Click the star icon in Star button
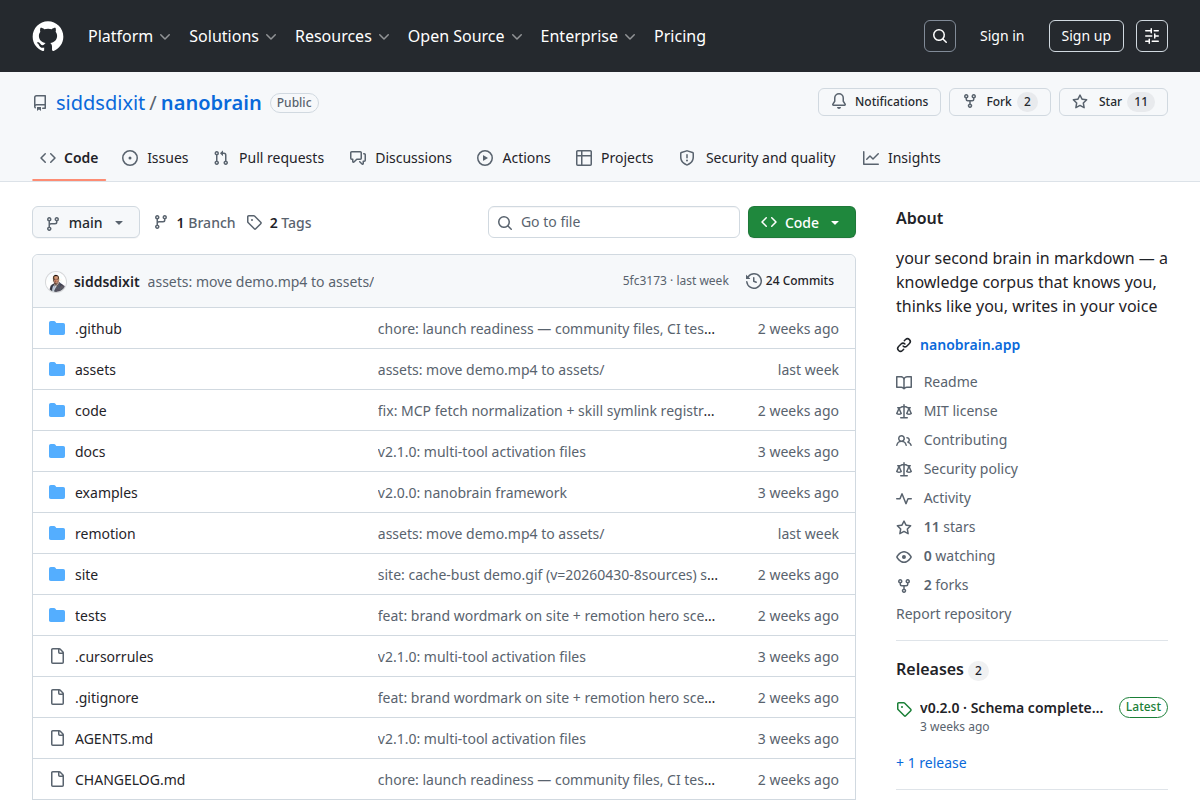 (1080, 102)
